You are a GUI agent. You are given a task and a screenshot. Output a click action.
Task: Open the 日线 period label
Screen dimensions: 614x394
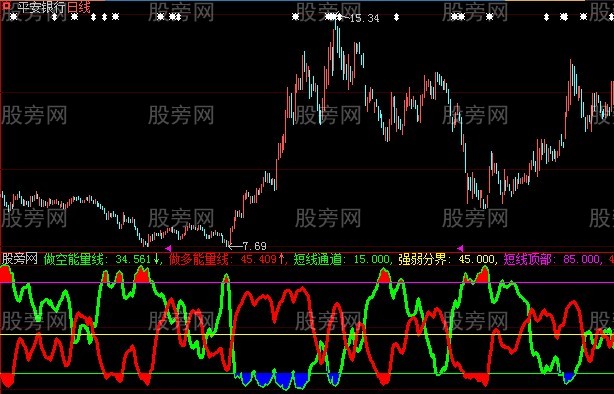click(x=79, y=7)
